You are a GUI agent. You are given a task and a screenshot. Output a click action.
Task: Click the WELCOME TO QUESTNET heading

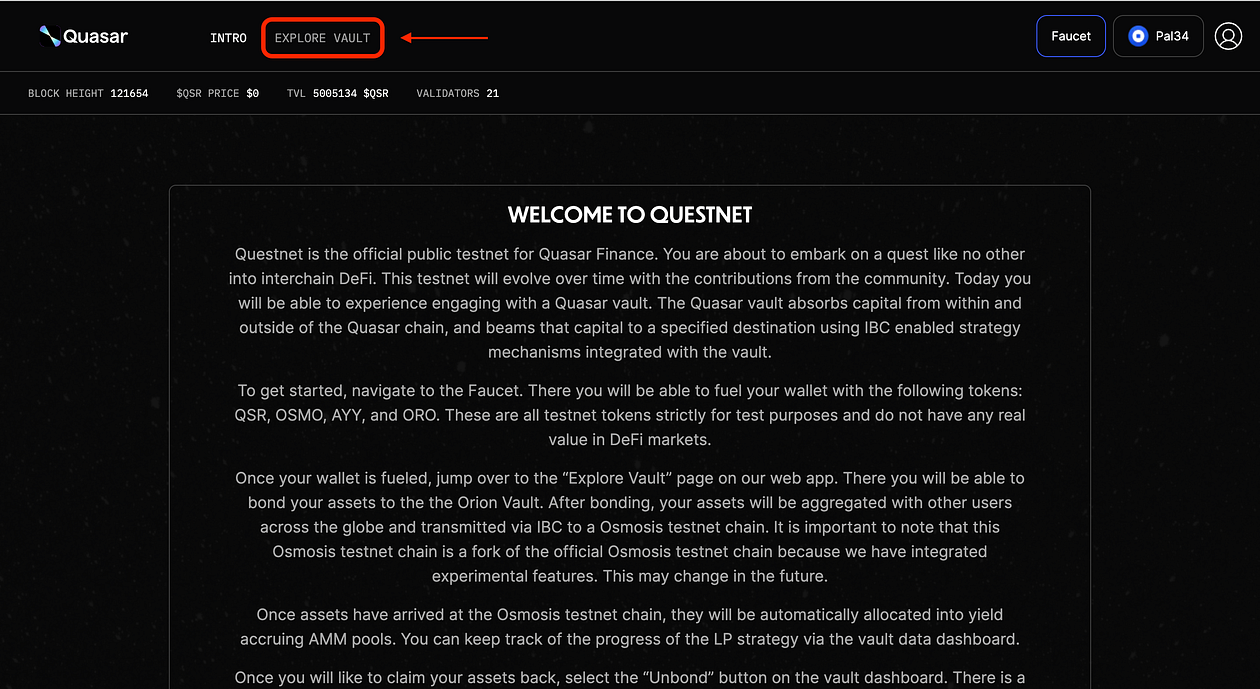tap(630, 214)
